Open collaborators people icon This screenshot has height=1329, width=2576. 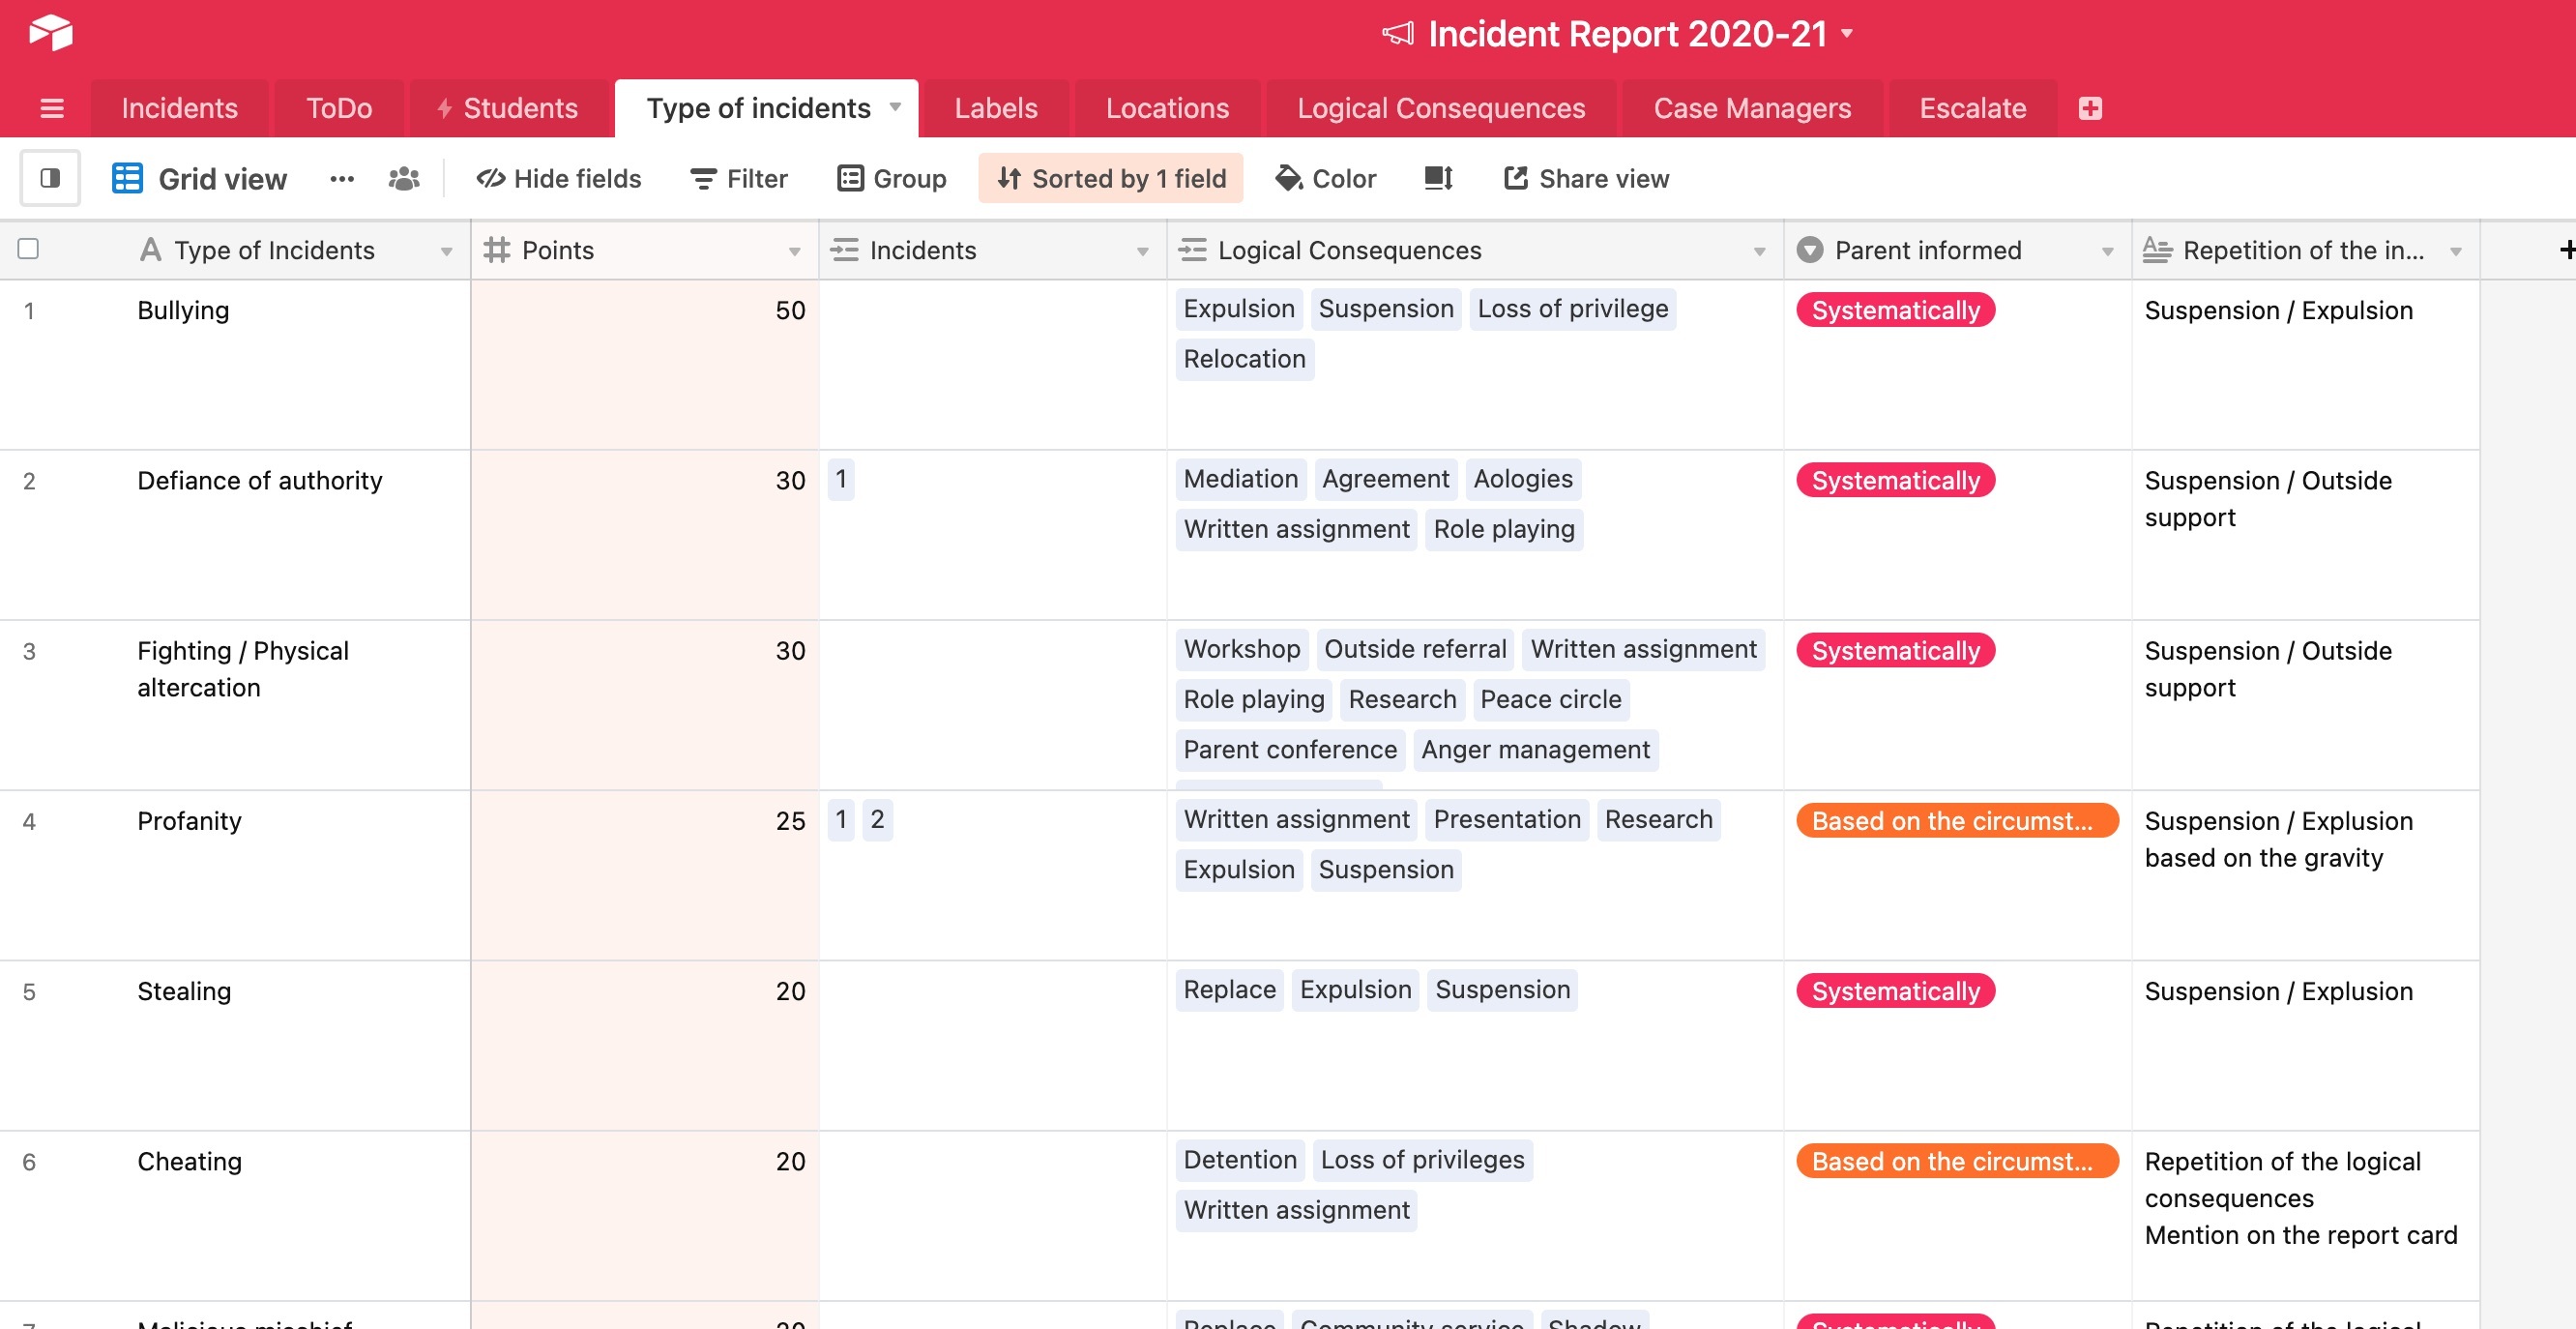tap(404, 179)
